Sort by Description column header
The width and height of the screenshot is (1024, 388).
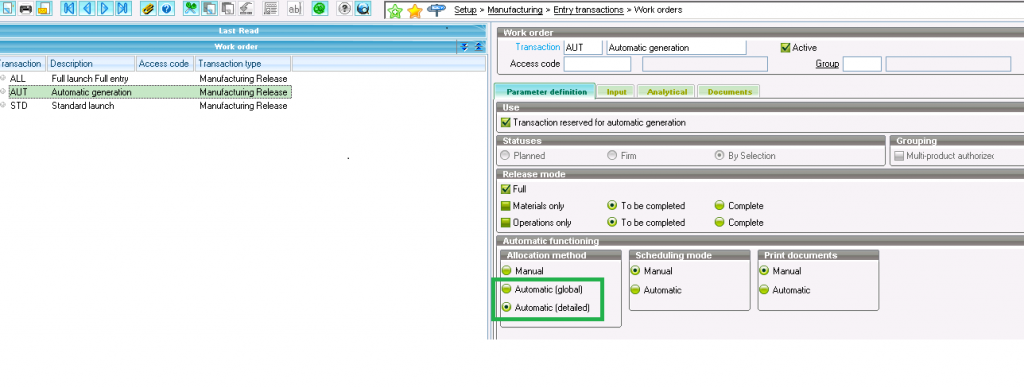pos(91,63)
